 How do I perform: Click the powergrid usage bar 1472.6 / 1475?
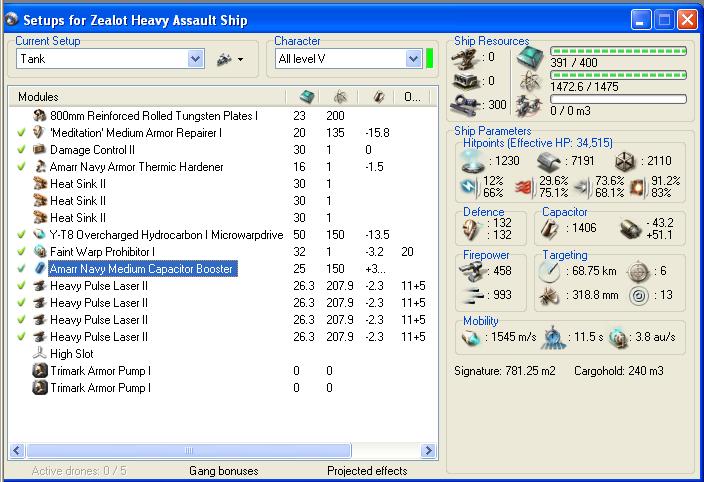pyautogui.click(x=619, y=75)
